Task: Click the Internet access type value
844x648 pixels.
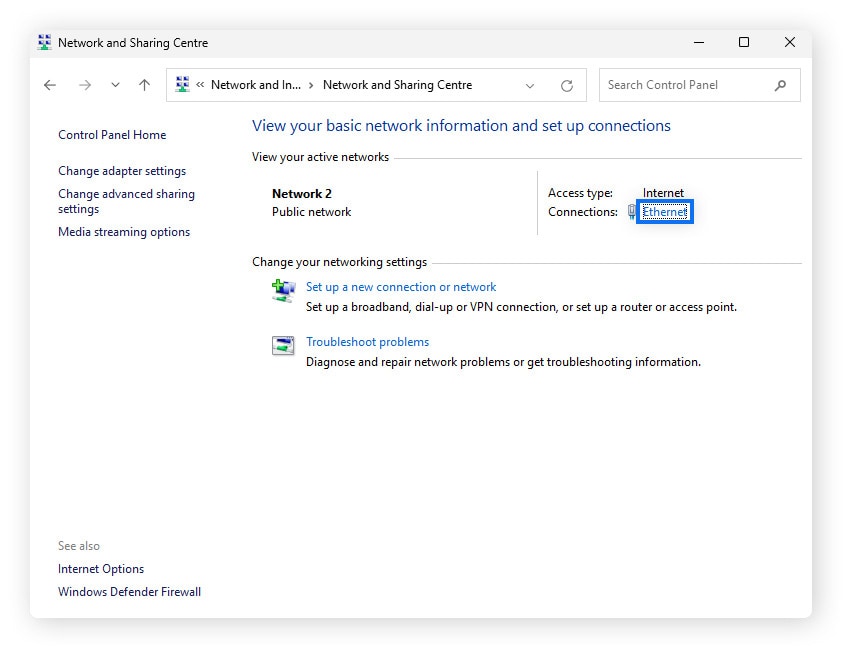Action: pos(663,193)
